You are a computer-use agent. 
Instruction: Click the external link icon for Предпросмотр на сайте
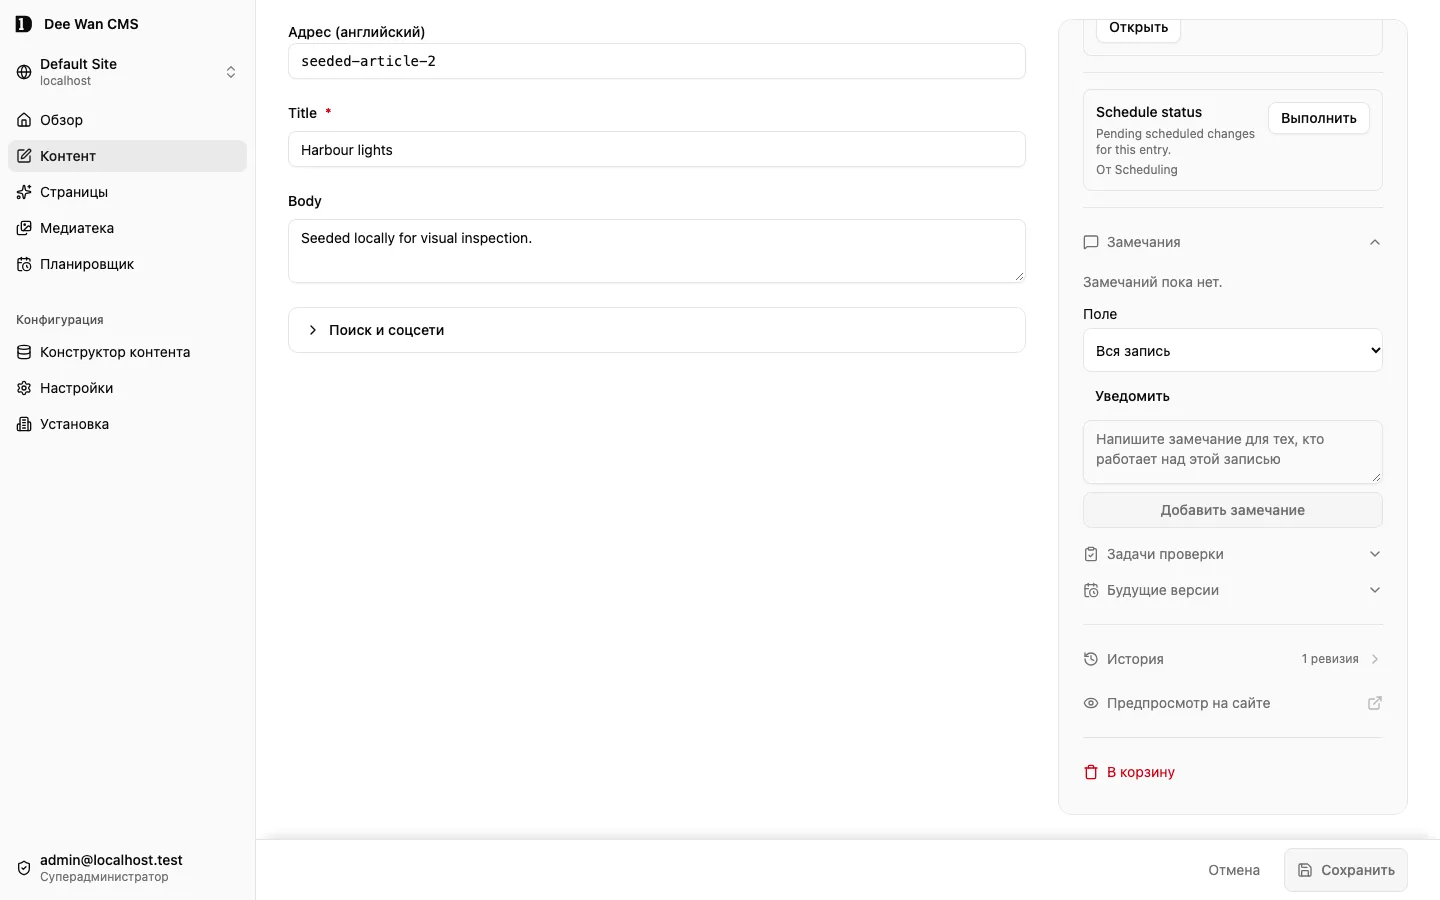coord(1375,703)
